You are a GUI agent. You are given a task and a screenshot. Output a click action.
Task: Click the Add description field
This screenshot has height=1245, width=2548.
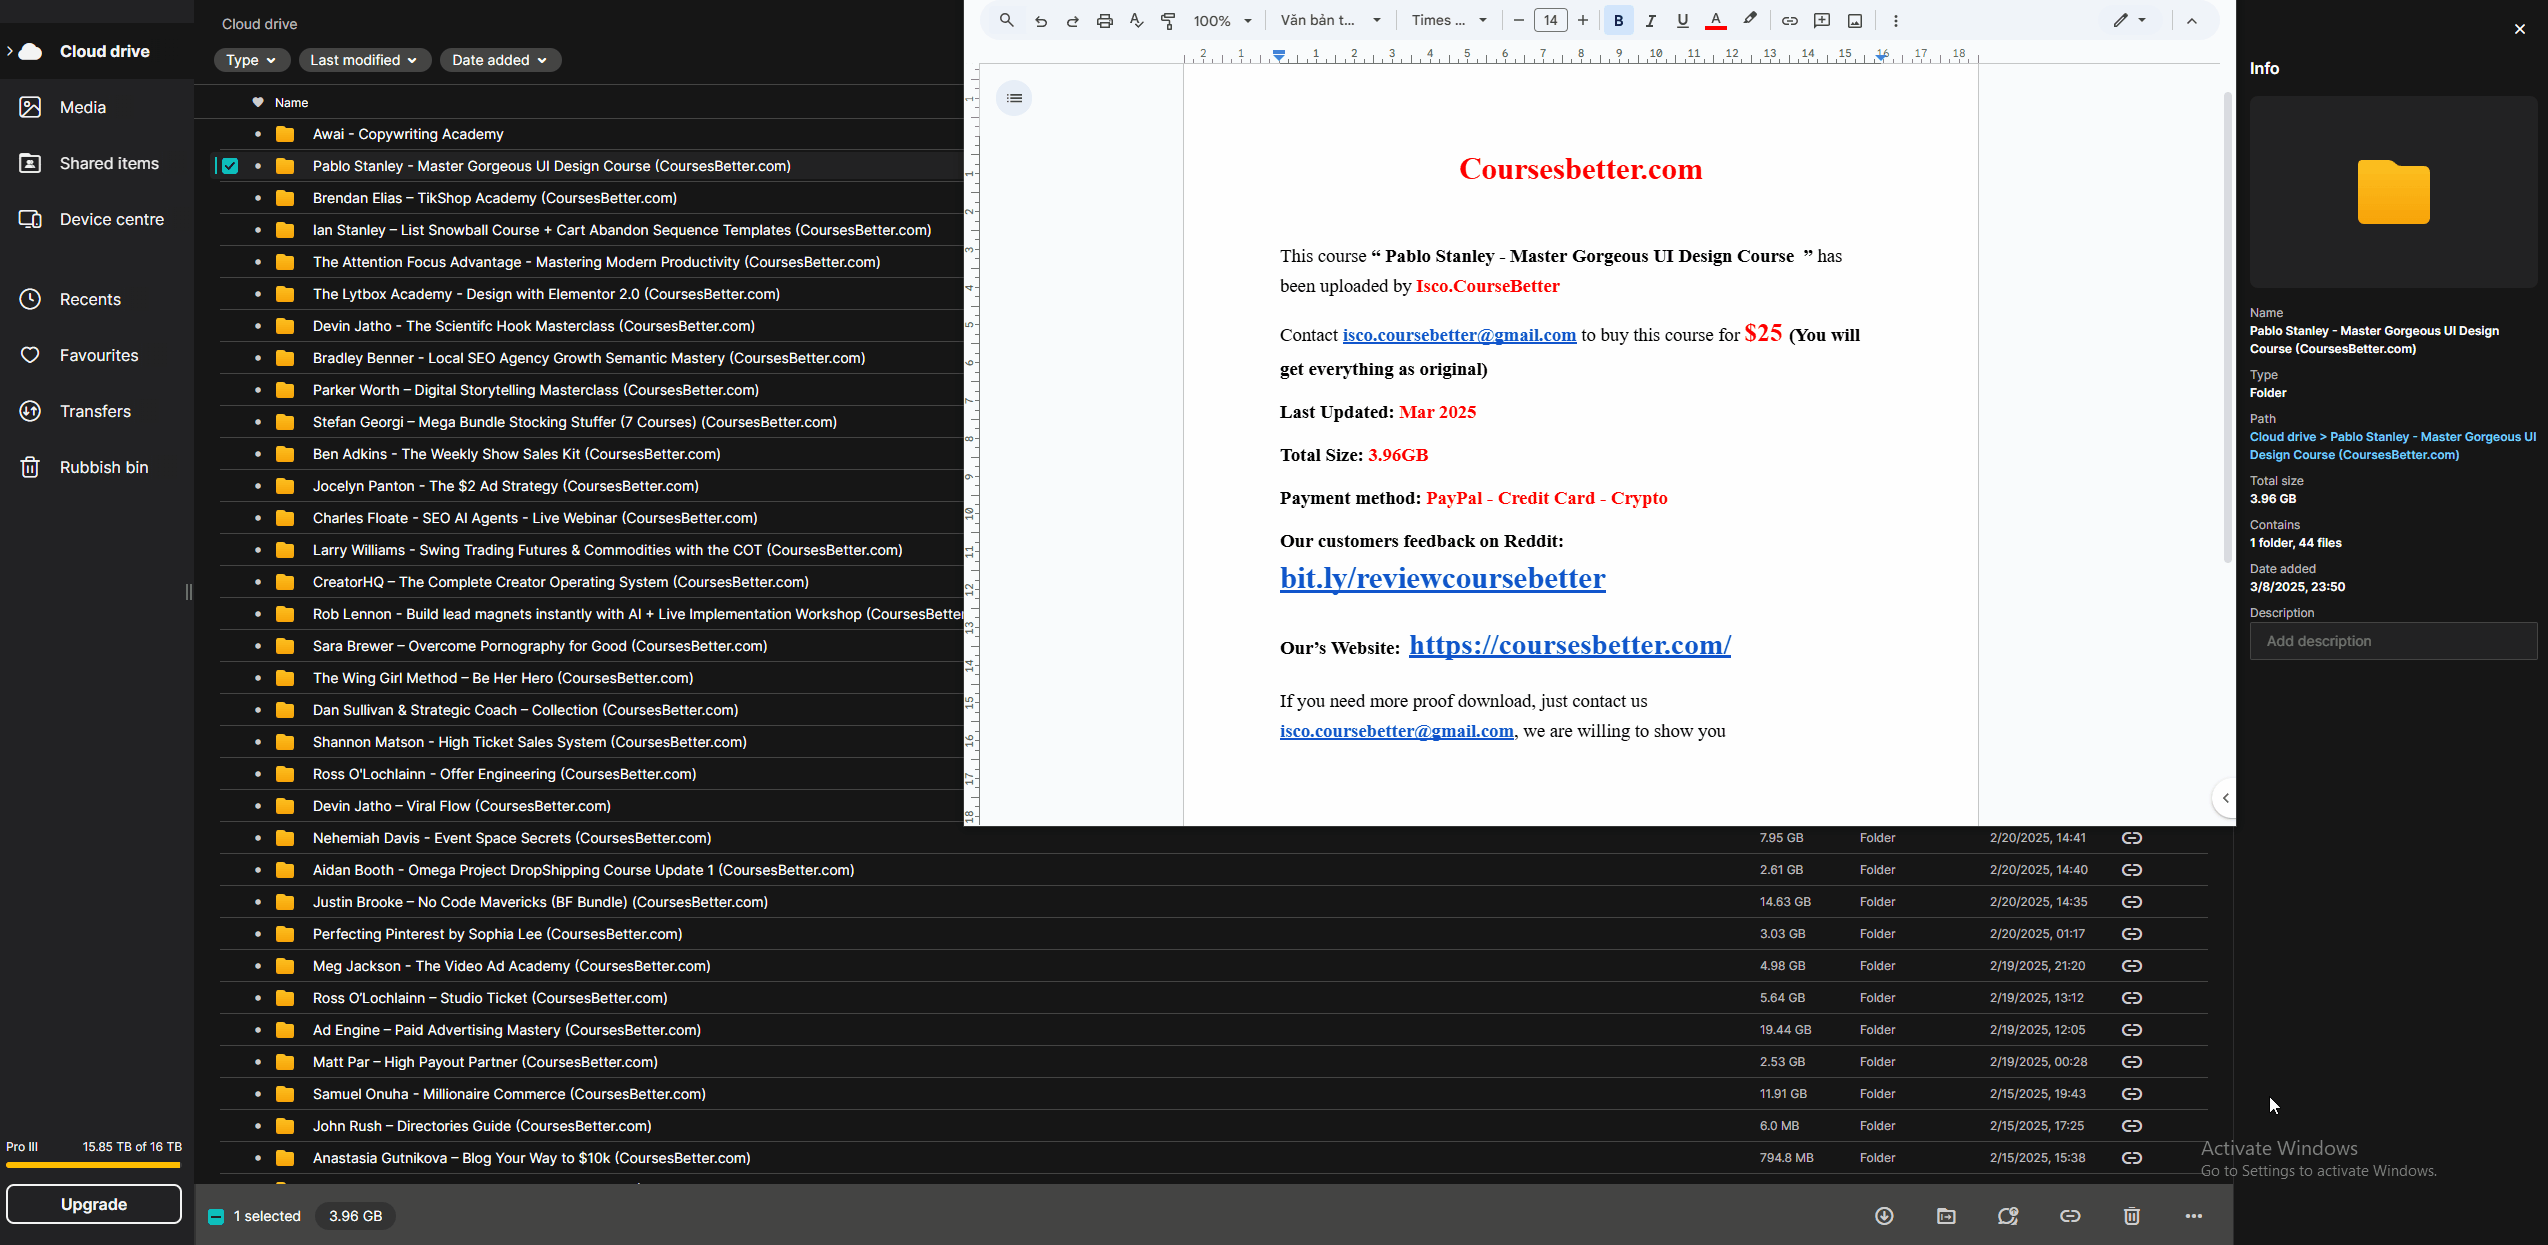[2392, 641]
